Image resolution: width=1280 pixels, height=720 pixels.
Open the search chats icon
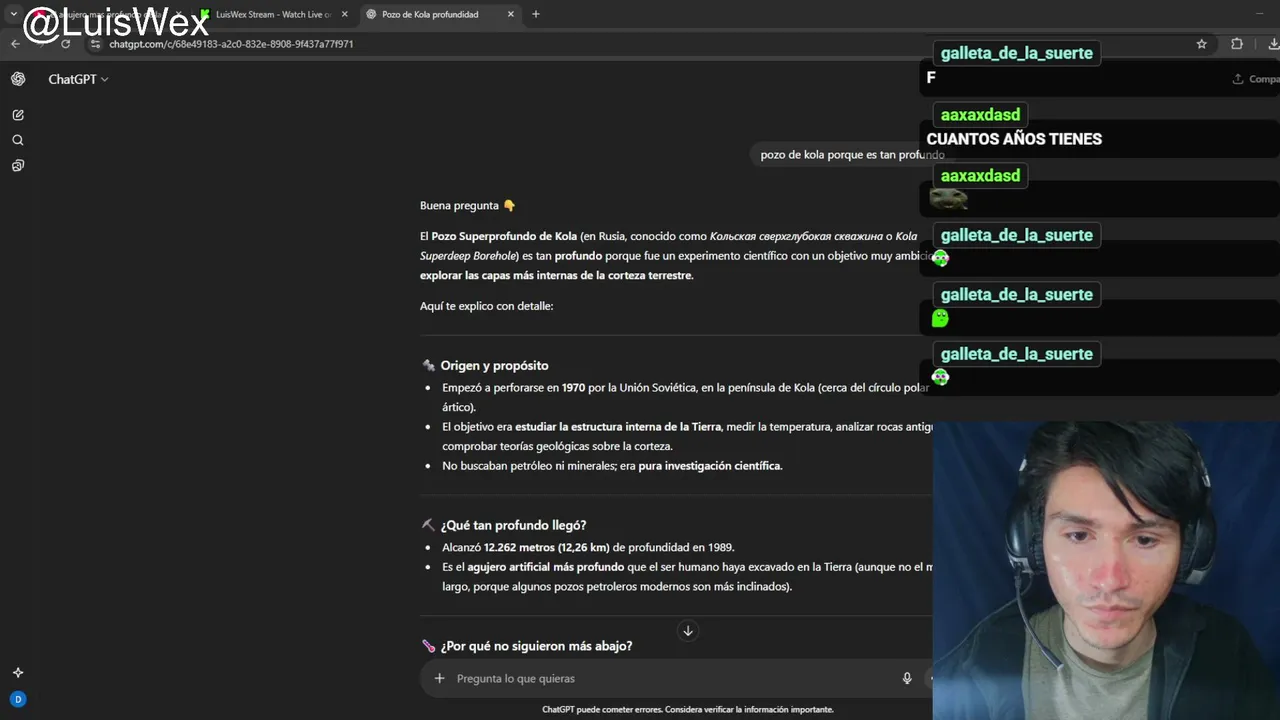(18, 140)
